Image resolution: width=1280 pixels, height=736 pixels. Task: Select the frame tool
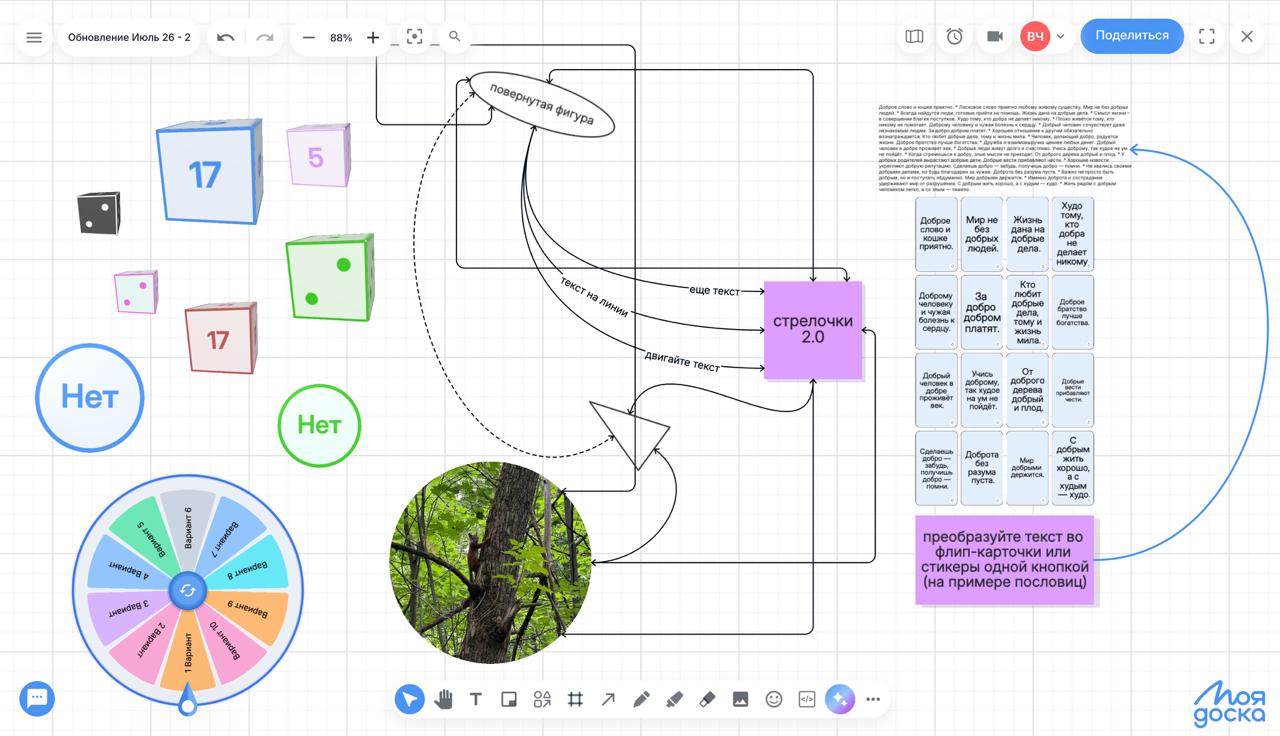575,699
